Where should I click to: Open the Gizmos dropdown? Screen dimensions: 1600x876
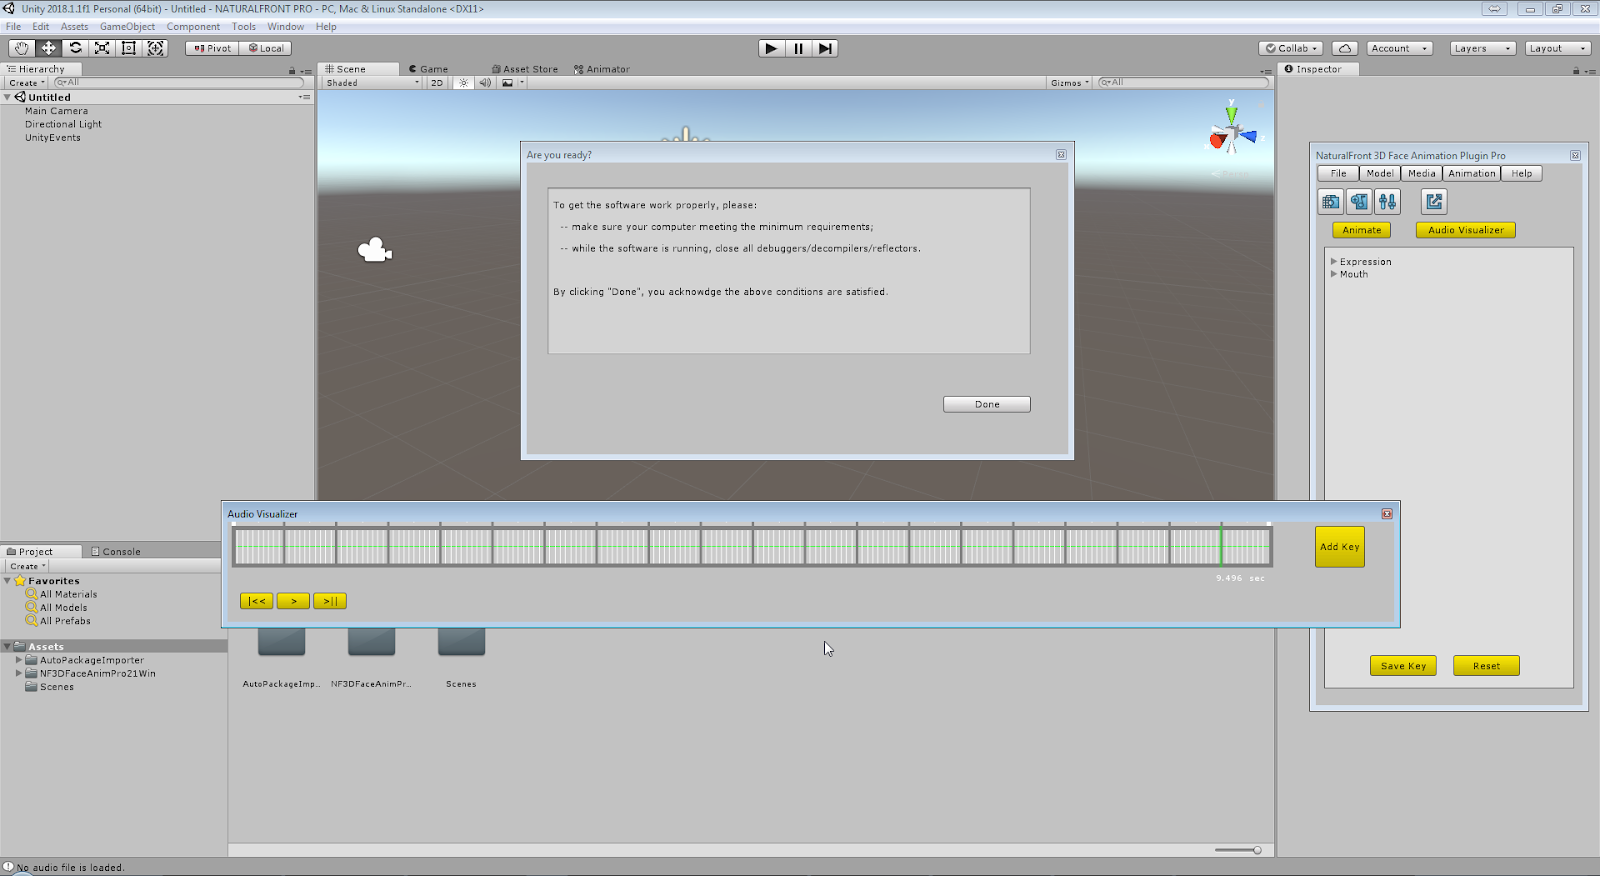(x=1070, y=83)
